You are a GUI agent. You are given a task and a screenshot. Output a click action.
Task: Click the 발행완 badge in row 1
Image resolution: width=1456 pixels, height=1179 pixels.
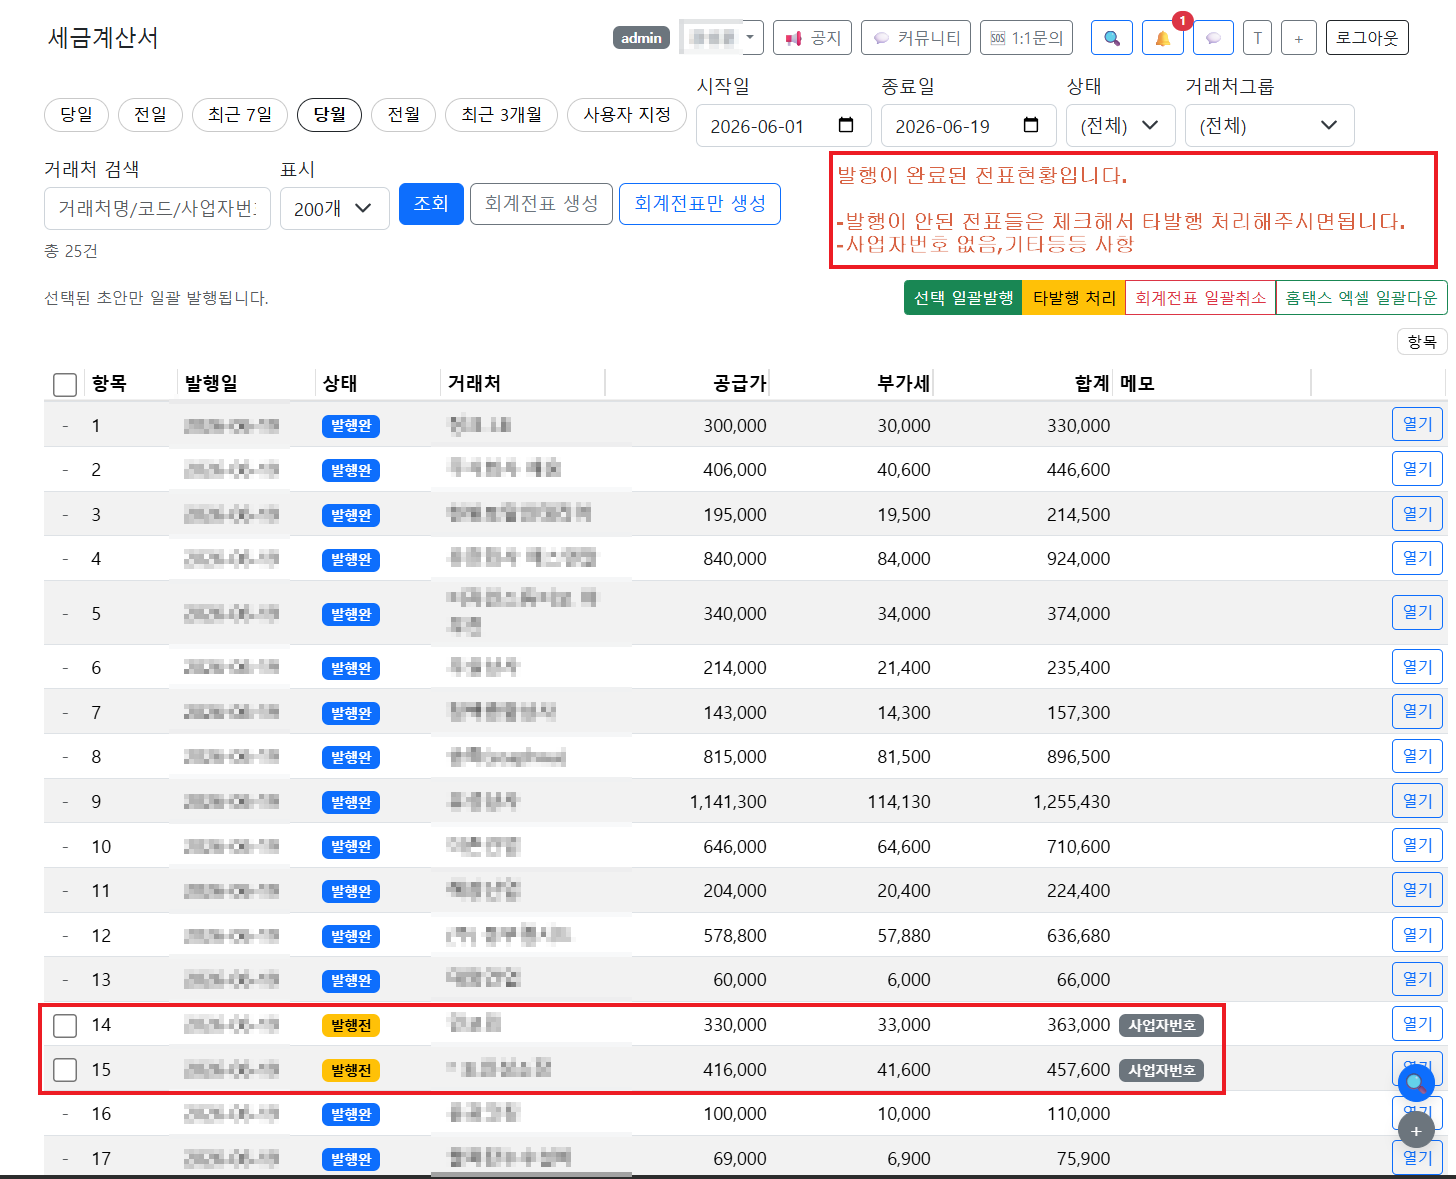351,426
